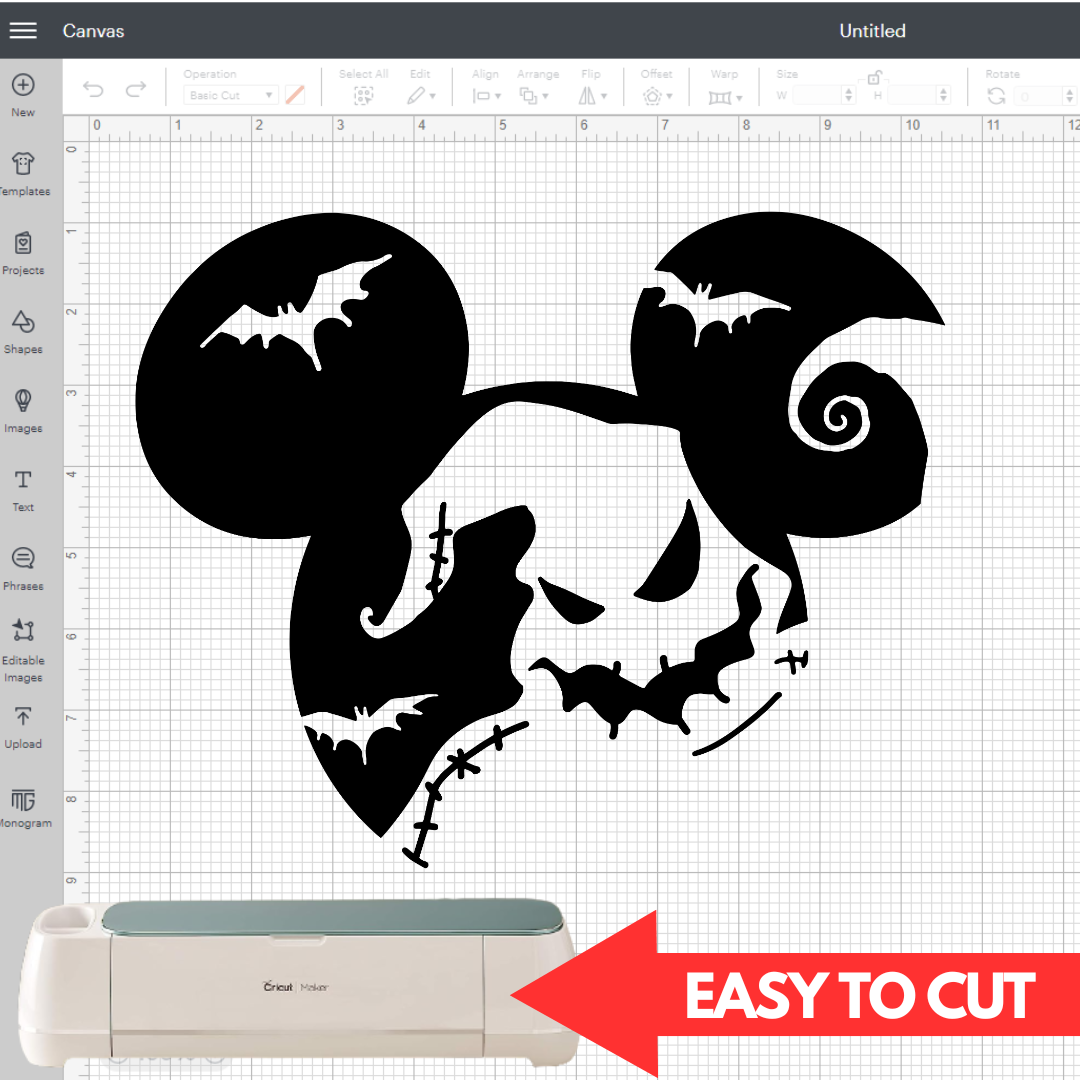Click the Untitled project title
The image size is (1080, 1080).
click(872, 30)
